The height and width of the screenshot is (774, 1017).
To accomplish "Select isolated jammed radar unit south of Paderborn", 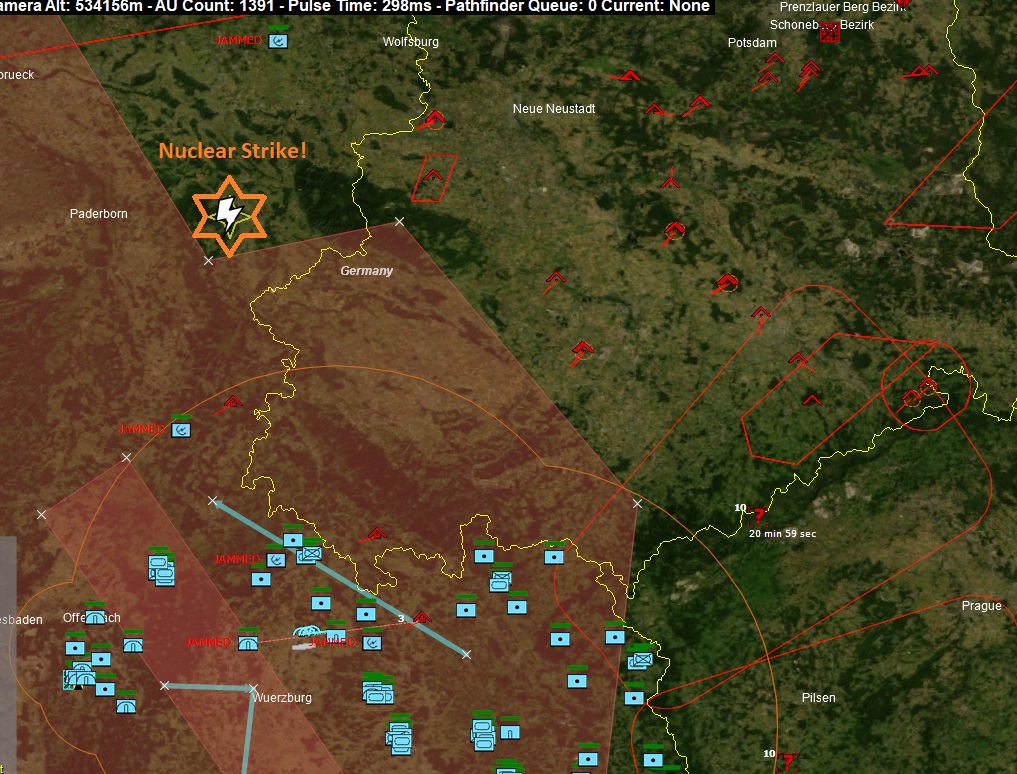I will point(181,429).
